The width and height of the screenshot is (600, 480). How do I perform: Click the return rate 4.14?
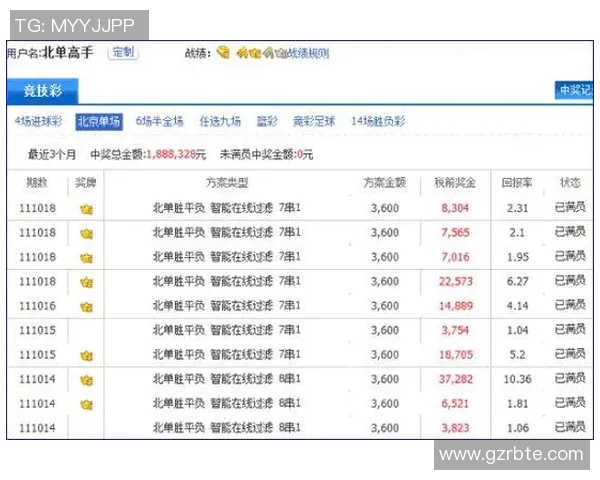(517, 306)
